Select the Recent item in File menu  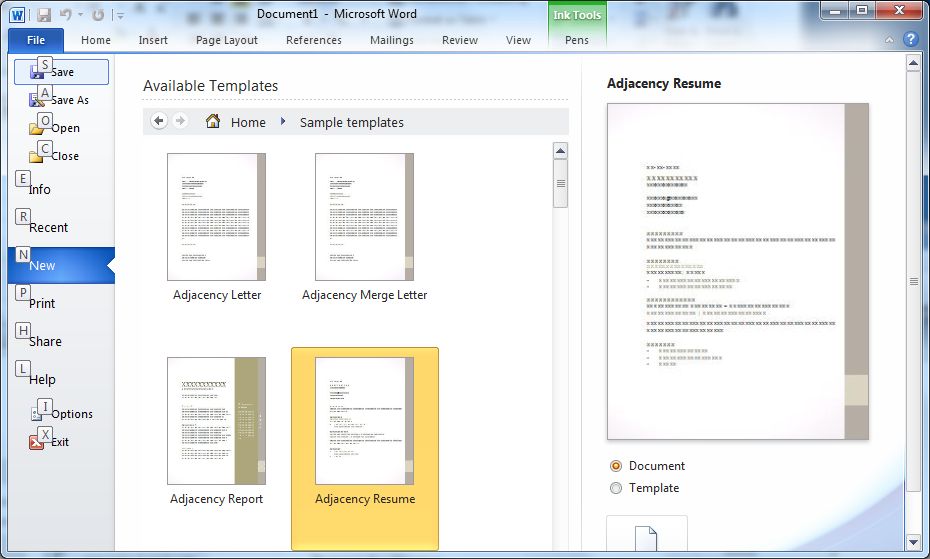point(49,227)
